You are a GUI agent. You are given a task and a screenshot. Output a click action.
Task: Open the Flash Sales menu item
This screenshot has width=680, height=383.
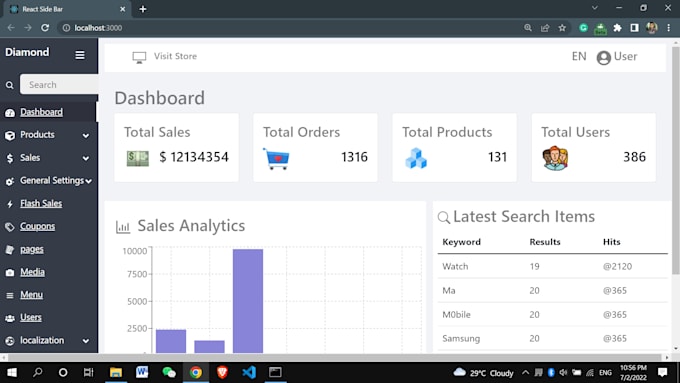tap(41, 203)
